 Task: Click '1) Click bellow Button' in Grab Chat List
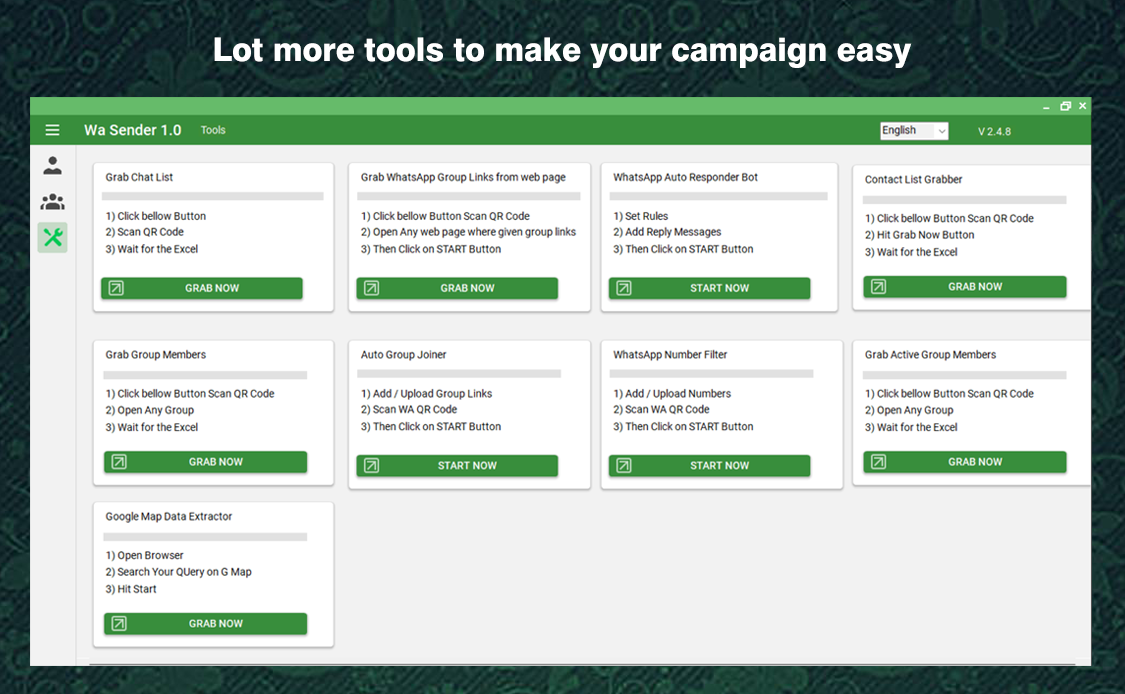[156, 216]
